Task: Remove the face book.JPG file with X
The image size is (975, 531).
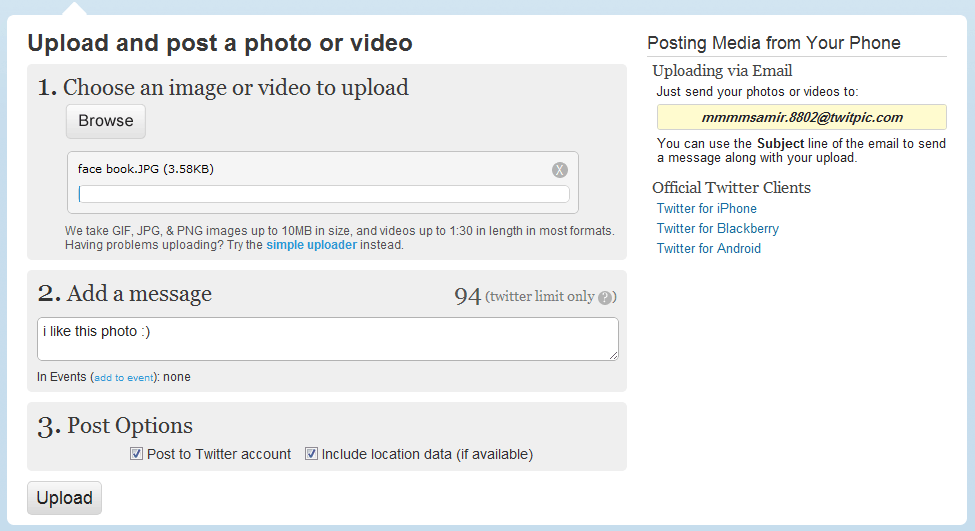Action: click(560, 170)
